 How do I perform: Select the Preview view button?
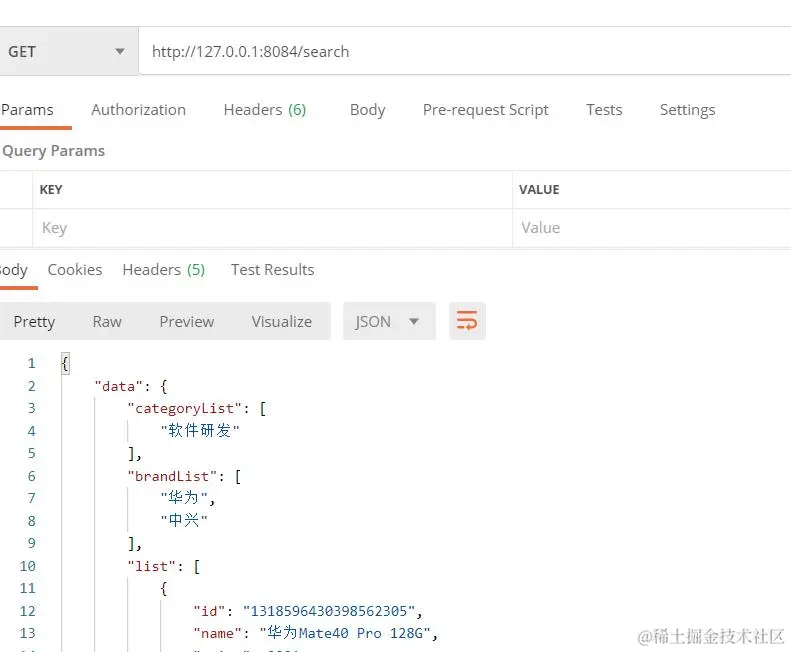click(x=187, y=321)
